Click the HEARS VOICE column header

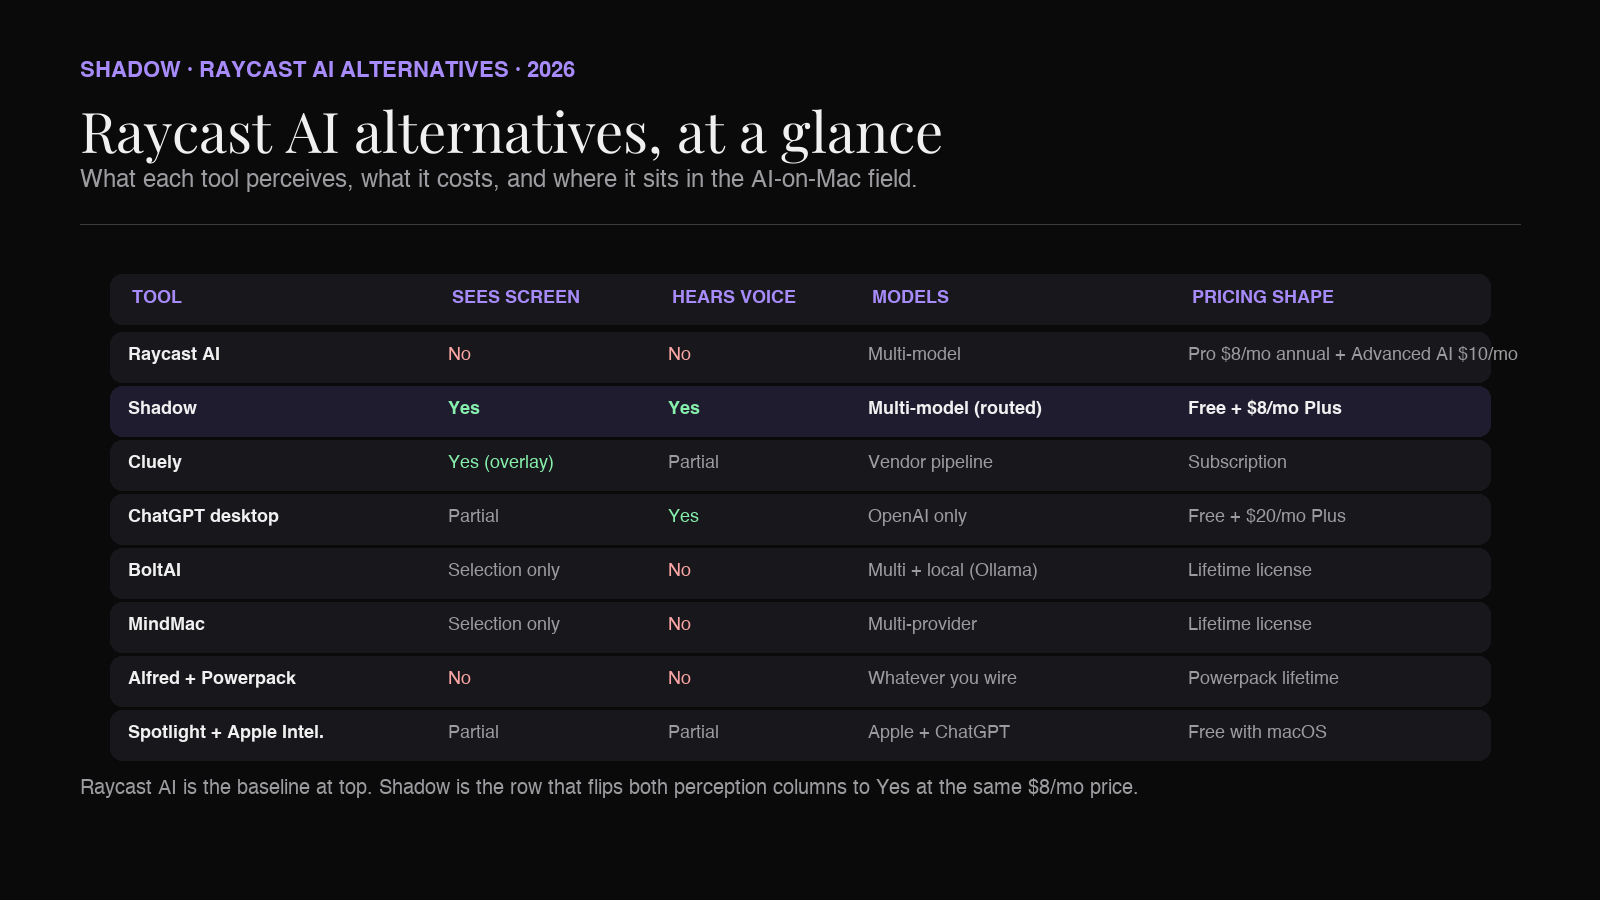(x=734, y=297)
